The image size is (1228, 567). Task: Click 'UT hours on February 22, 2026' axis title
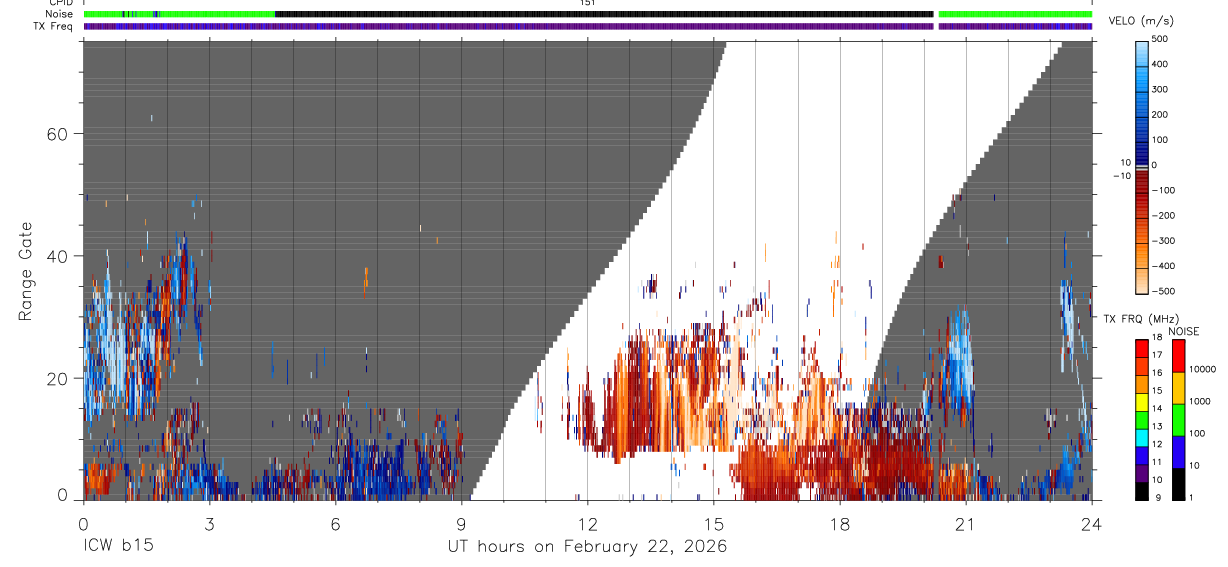(x=587, y=547)
